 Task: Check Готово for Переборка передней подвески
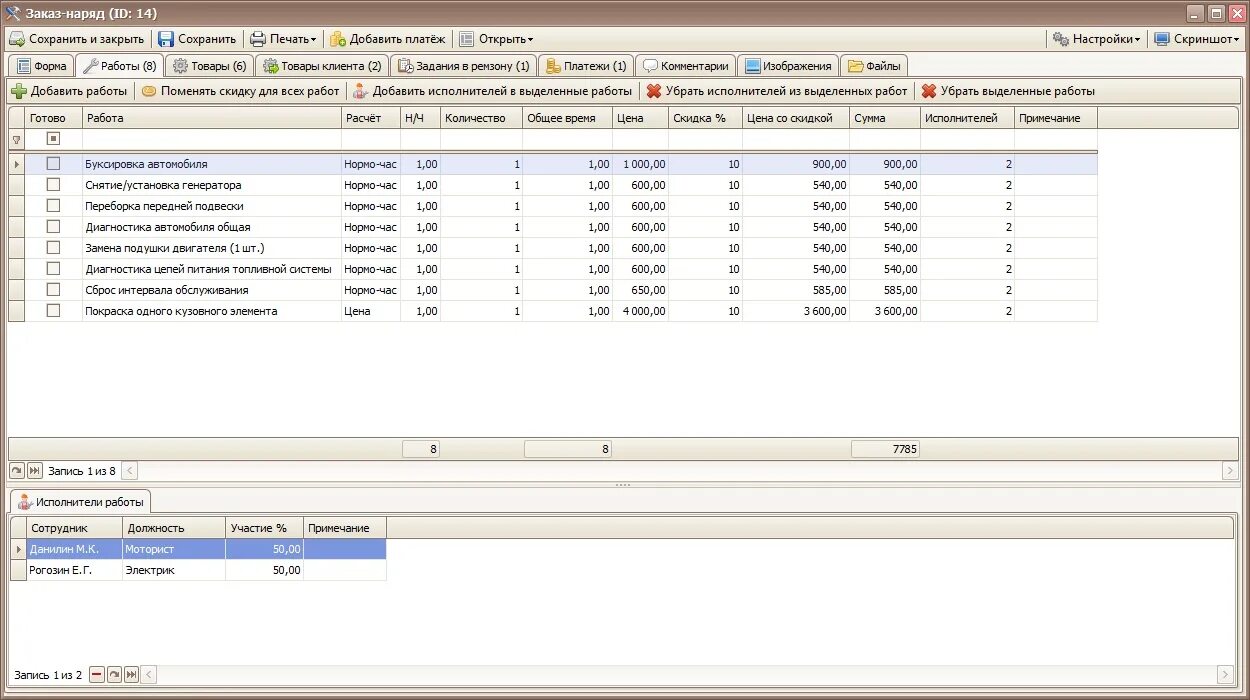[x=54, y=205]
